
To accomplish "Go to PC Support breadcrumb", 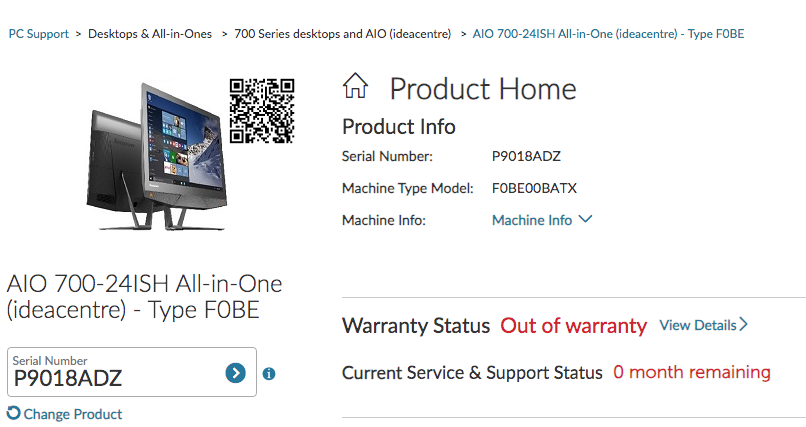I will point(39,34).
